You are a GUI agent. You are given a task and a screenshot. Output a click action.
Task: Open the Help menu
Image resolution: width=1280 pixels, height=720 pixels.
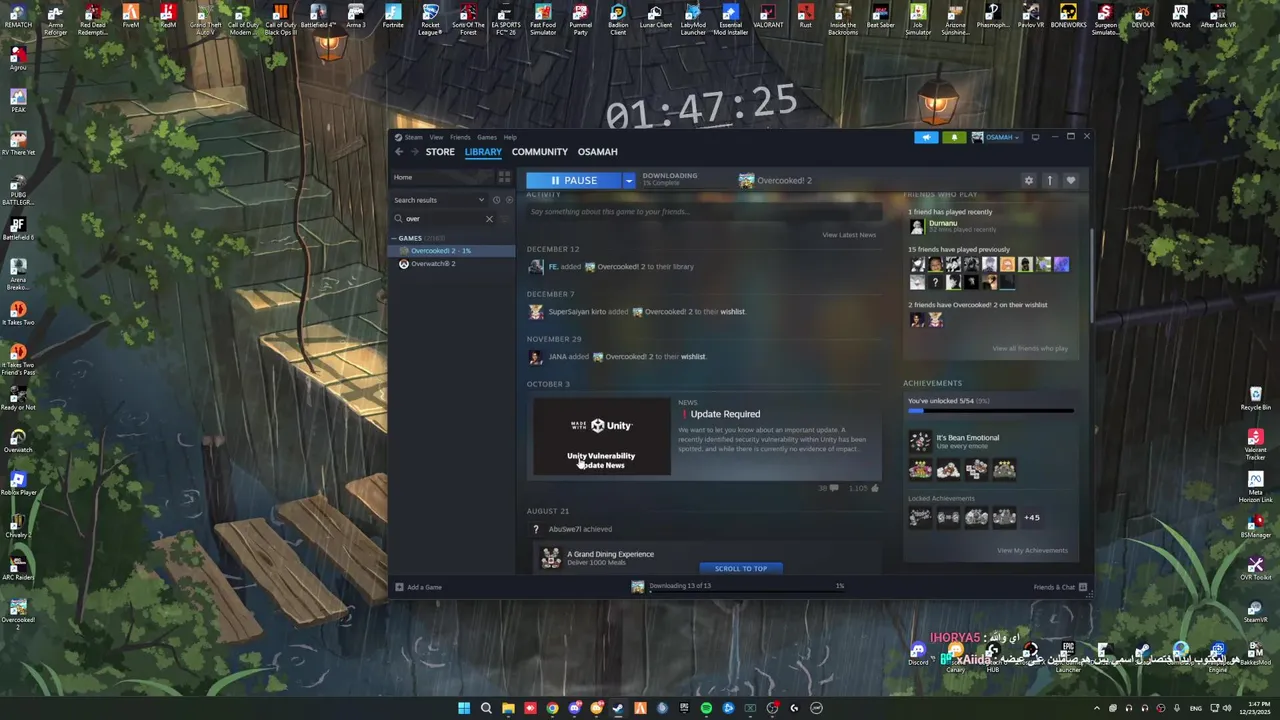[510, 137]
